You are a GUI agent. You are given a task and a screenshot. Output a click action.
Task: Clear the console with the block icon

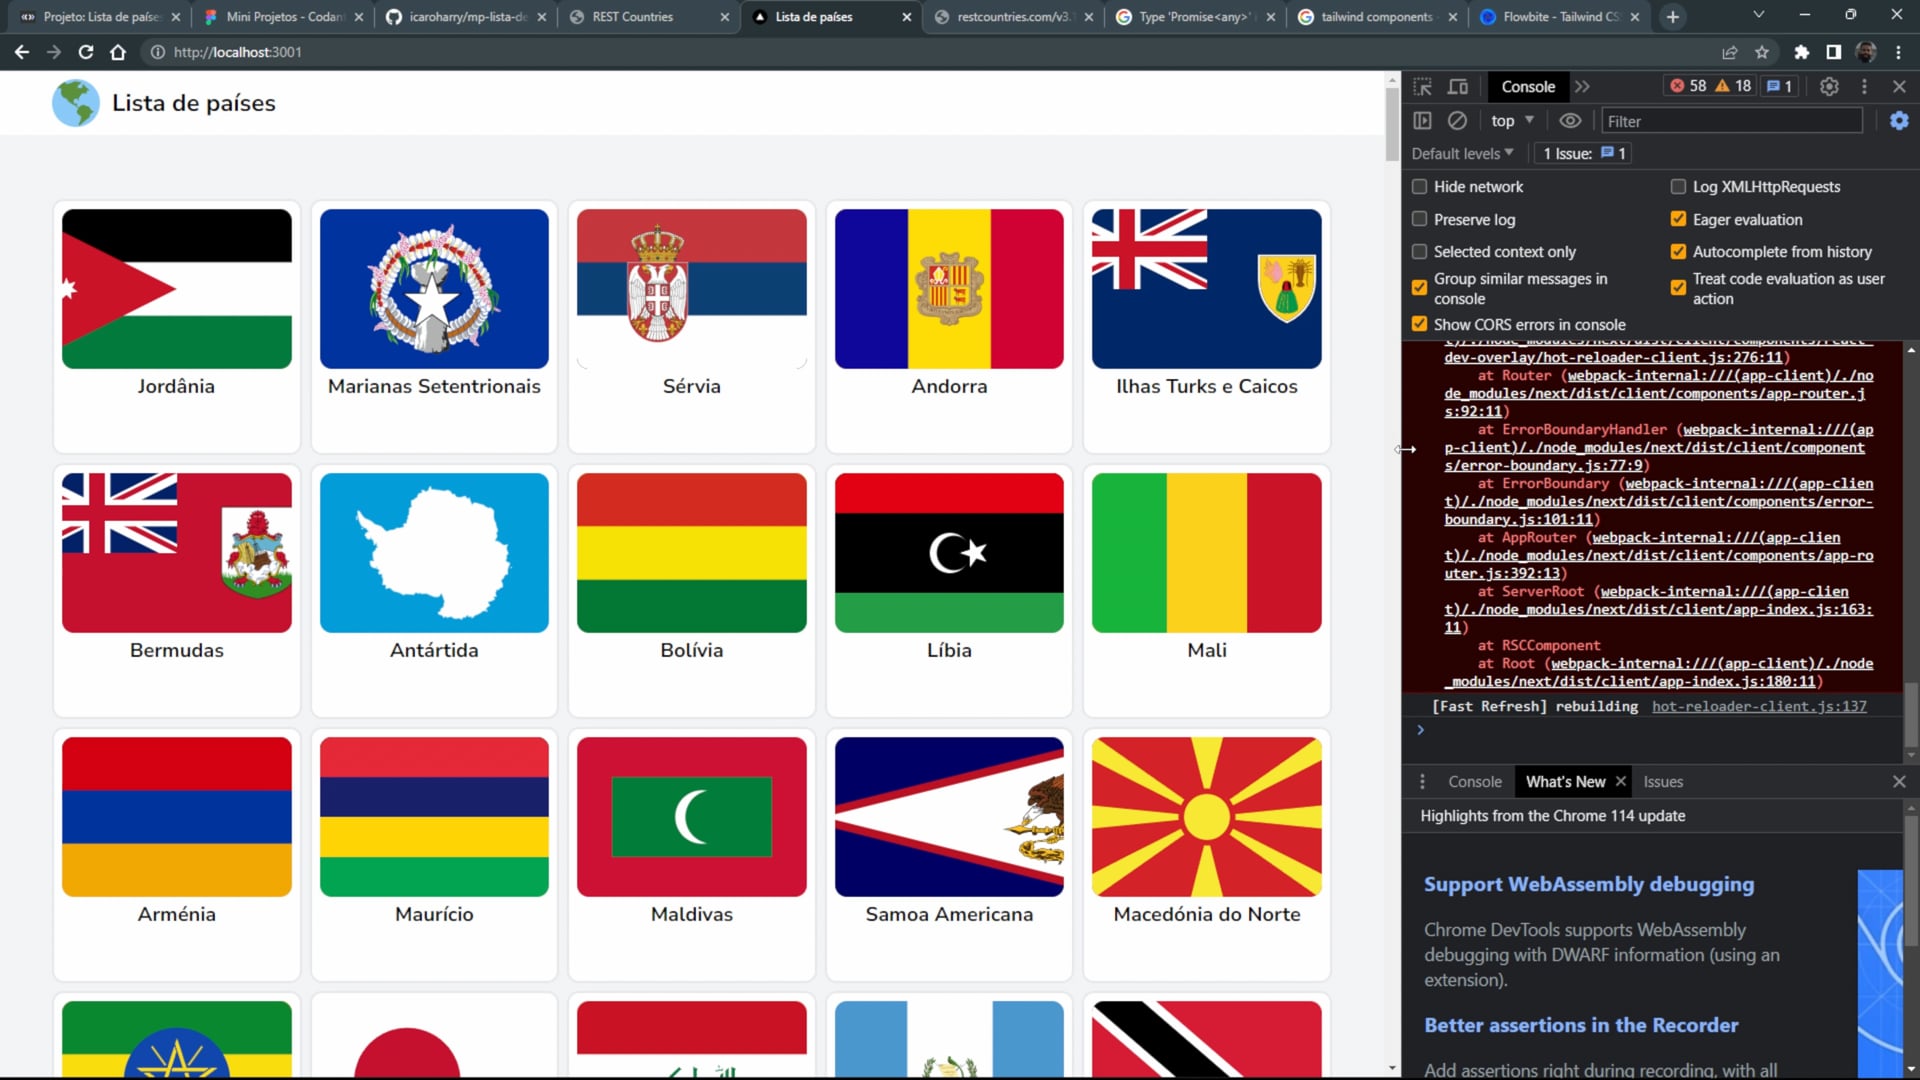tap(1457, 121)
